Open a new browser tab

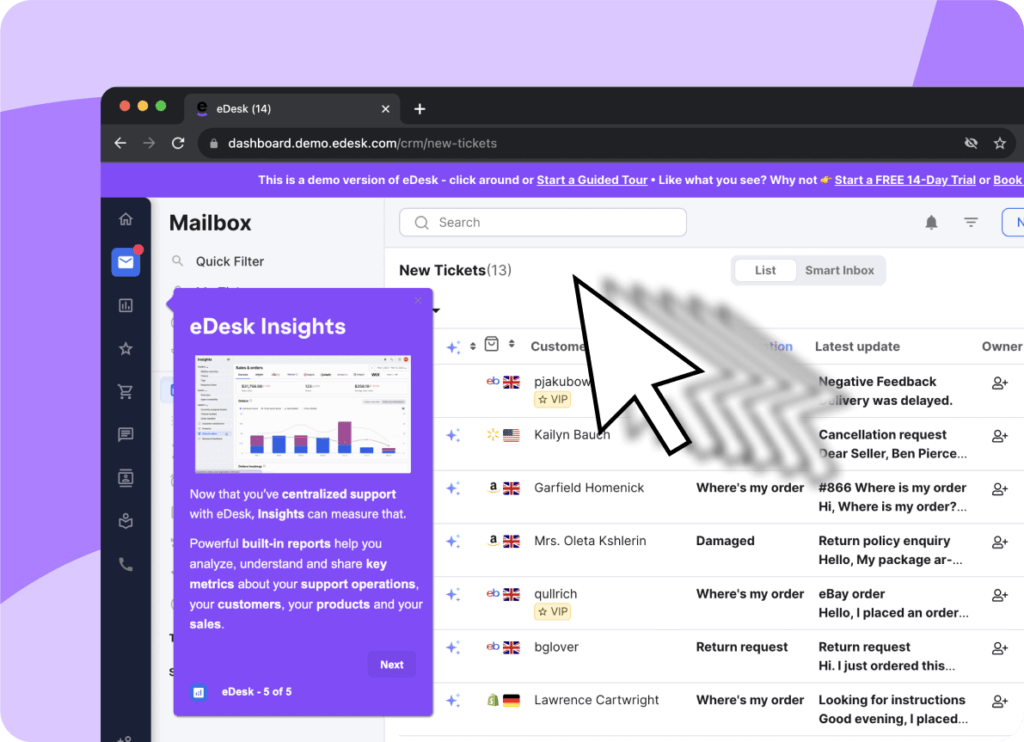(420, 109)
